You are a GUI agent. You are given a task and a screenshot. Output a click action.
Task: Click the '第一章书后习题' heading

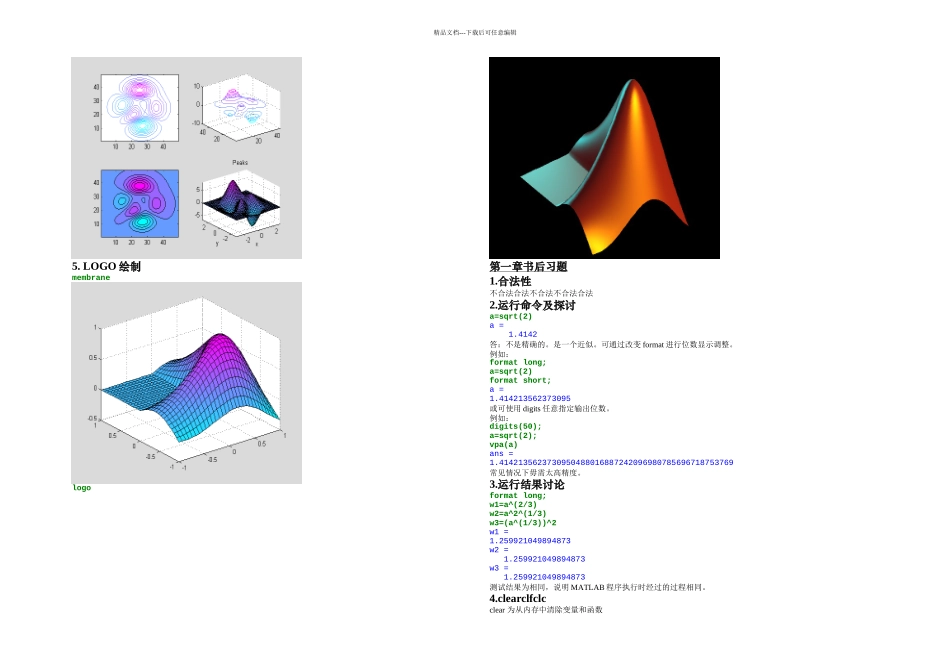[528, 267]
